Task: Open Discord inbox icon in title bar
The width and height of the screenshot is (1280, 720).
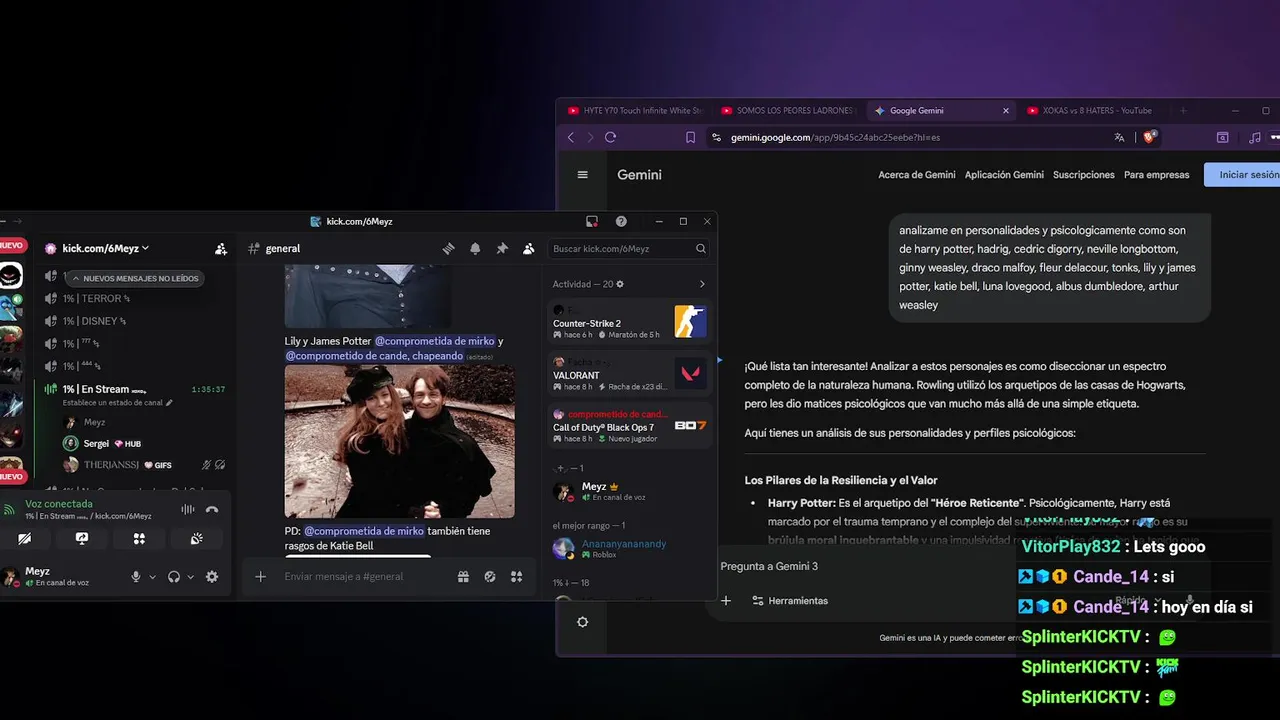Action: (x=592, y=221)
